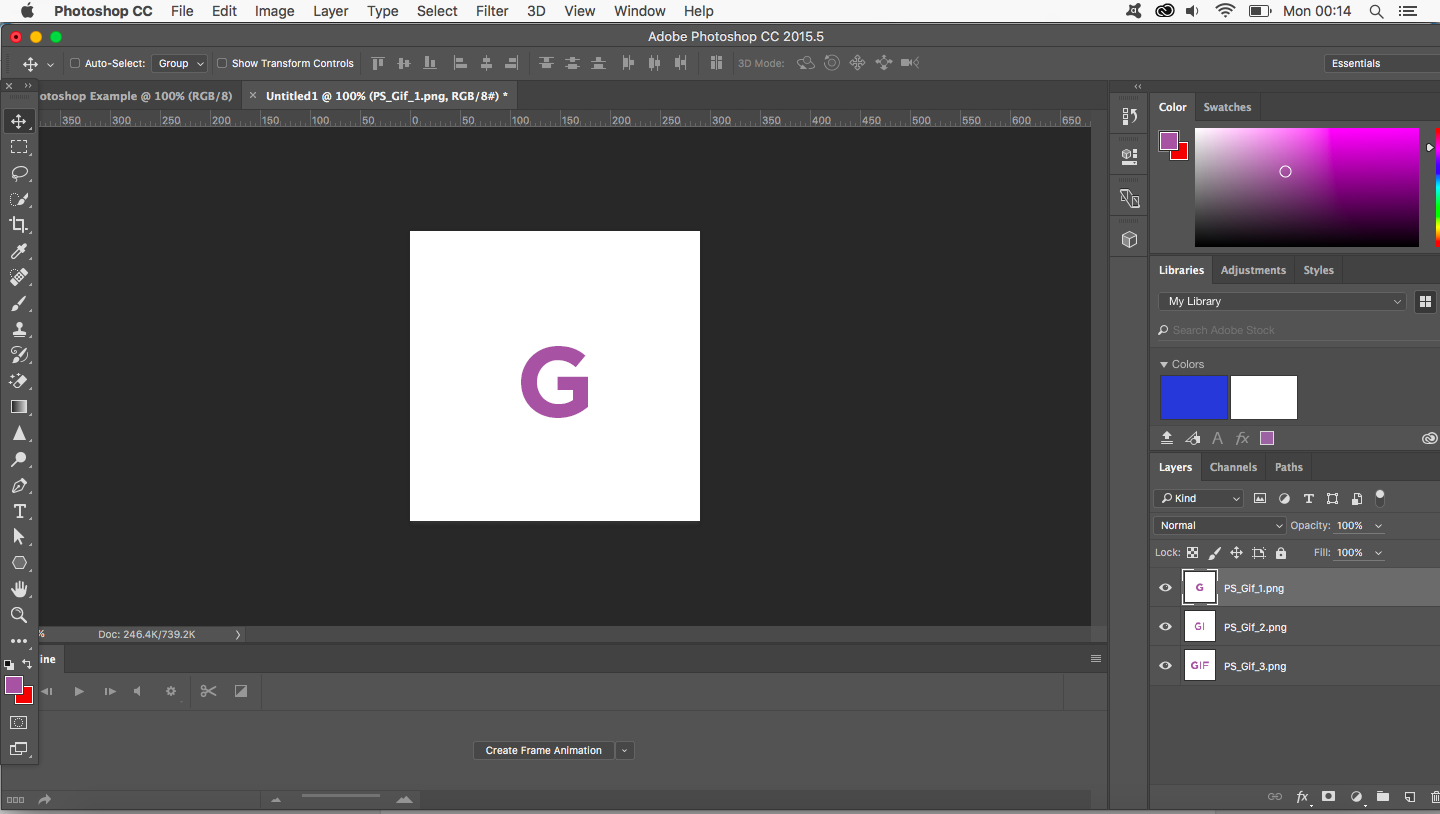Viewport: 1440px width, 814px height.
Task: Select the Clone Stamp tool
Action: coord(19,329)
